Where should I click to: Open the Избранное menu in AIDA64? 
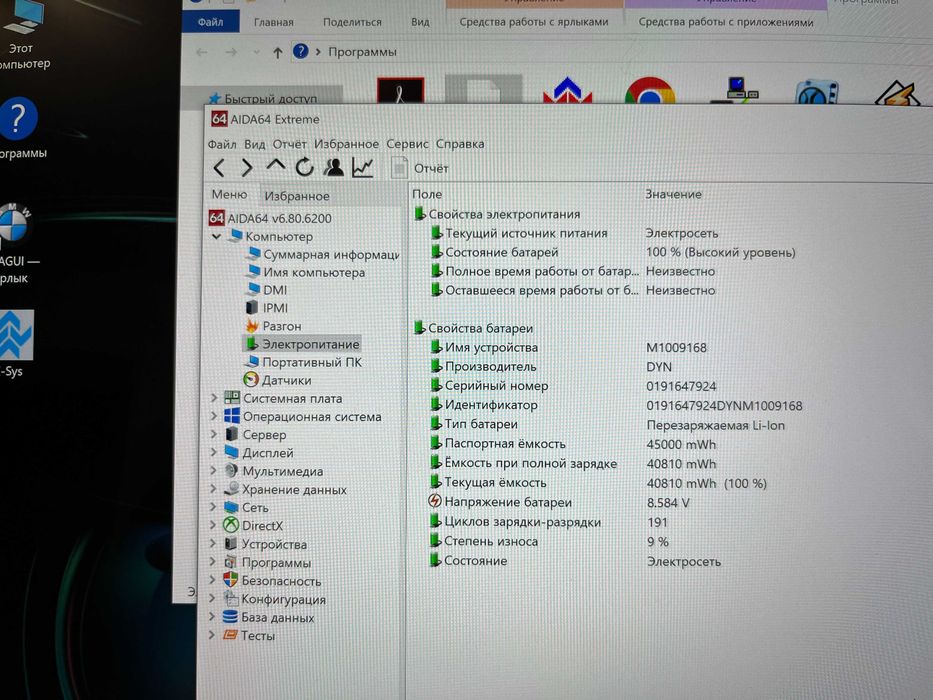coord(346,144)
